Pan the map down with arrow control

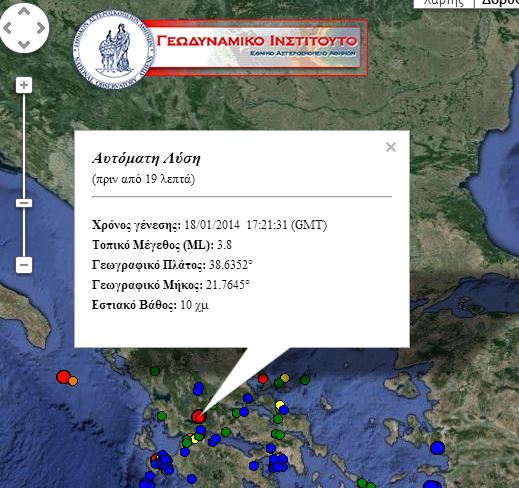[x=24, y=44]
